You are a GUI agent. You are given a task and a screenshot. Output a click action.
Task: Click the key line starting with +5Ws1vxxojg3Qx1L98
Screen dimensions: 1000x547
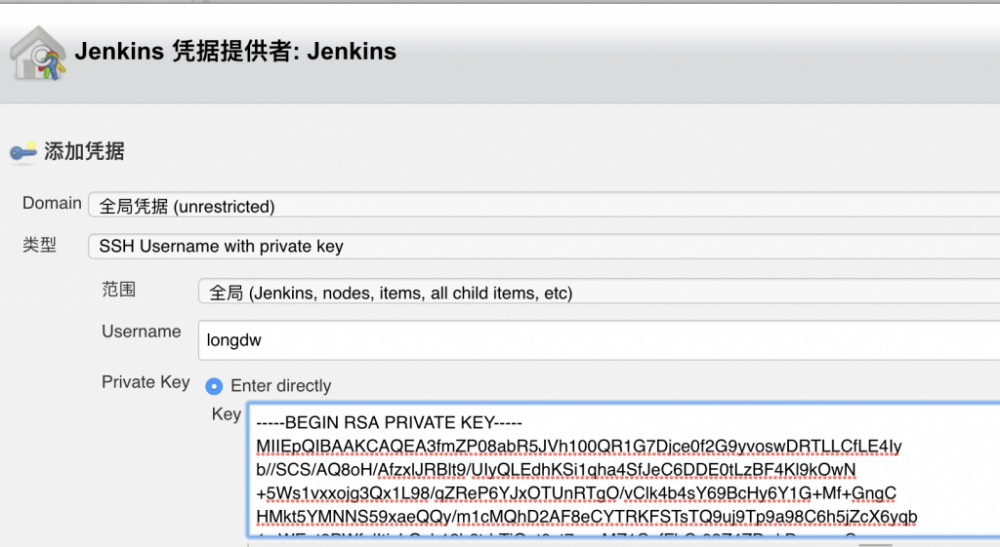[x=577, y=493]
